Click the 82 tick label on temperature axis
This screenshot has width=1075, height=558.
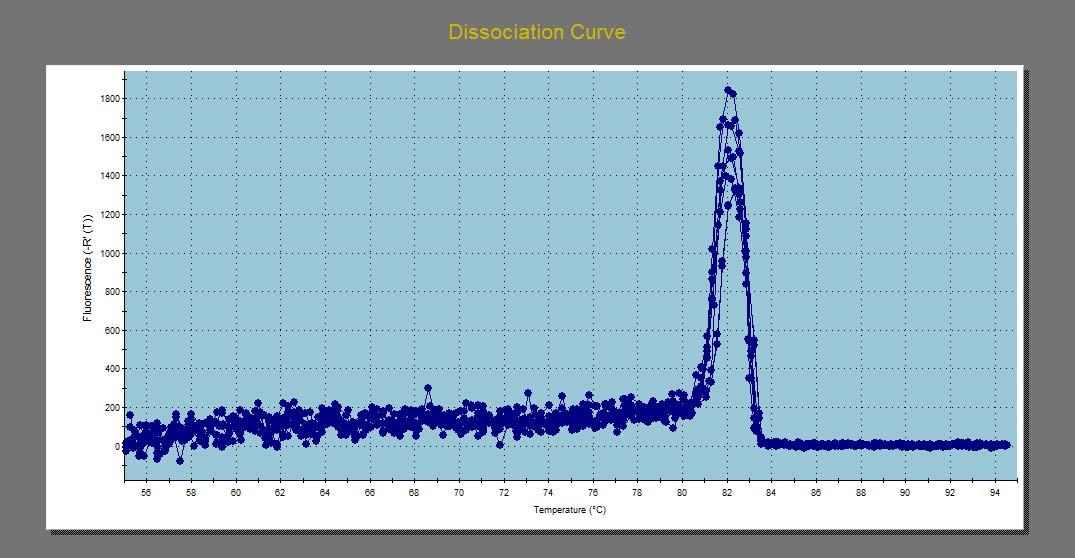(727, 492)
